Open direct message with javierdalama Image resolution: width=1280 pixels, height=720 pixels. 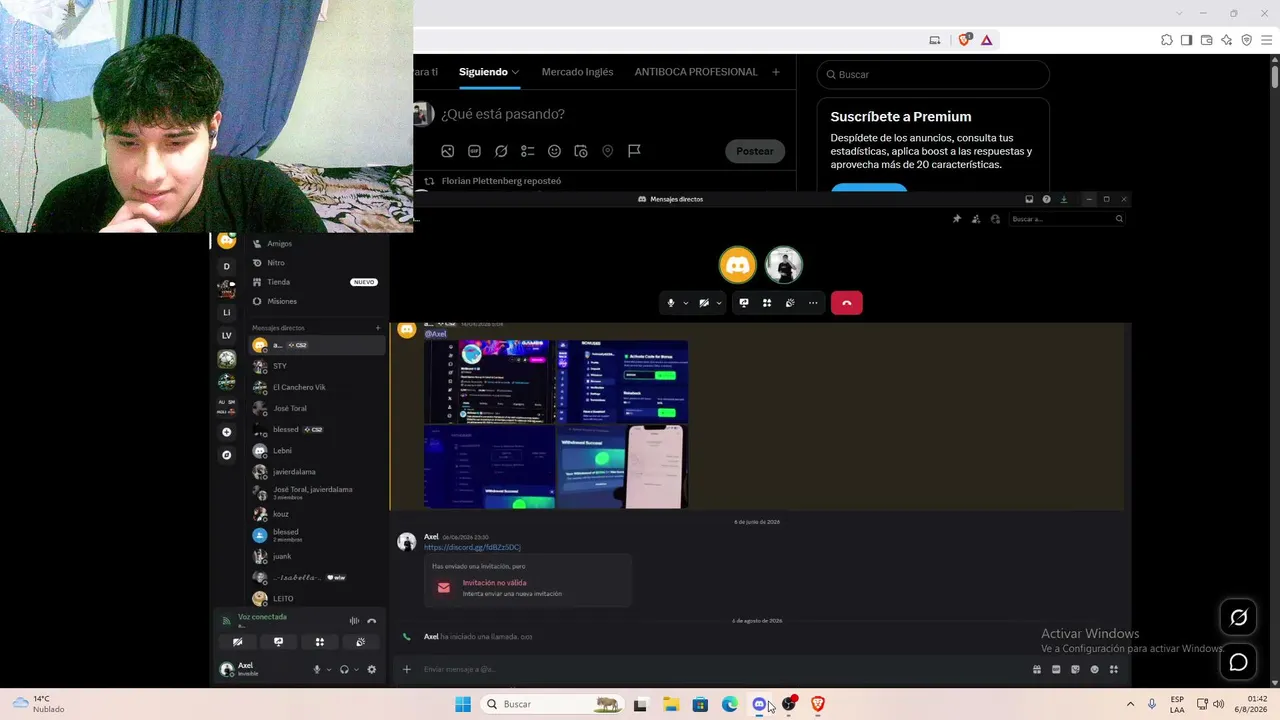point(317,472)
